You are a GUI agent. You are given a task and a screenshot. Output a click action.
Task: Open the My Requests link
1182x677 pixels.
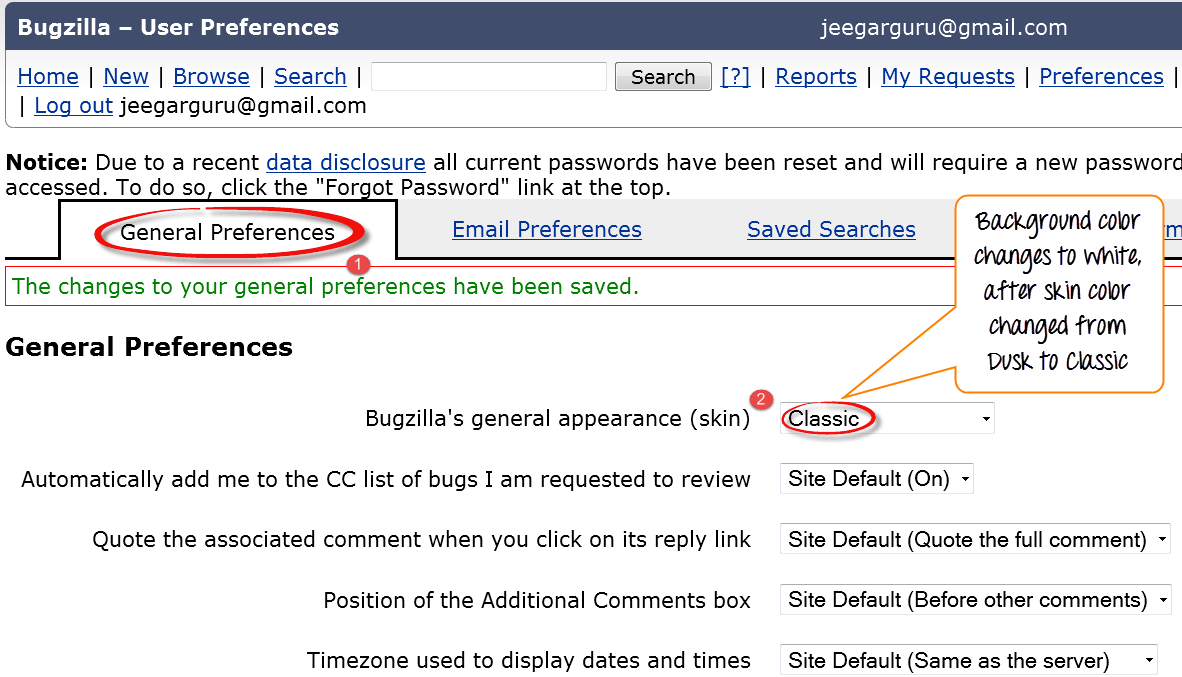click(x=948, y=77)
